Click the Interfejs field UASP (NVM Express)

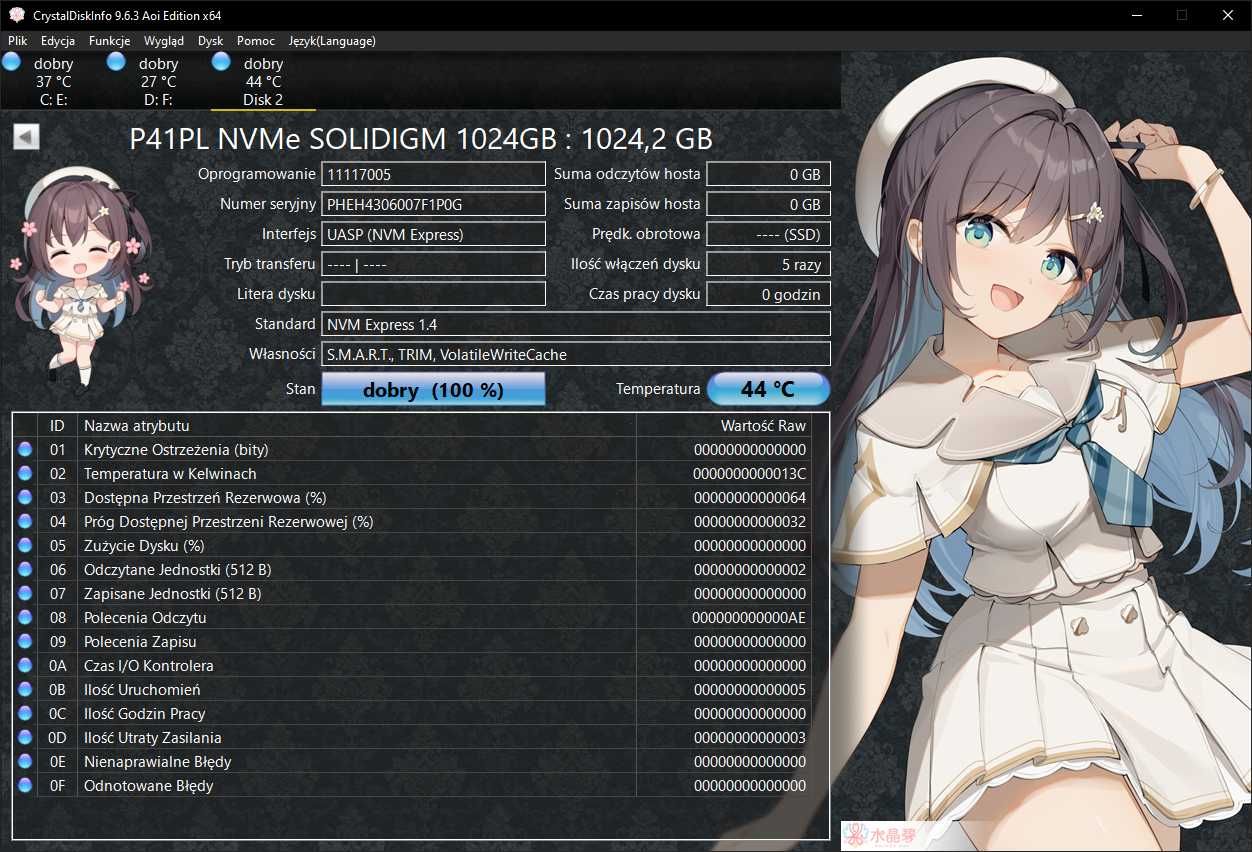click(x=433, y=234)
